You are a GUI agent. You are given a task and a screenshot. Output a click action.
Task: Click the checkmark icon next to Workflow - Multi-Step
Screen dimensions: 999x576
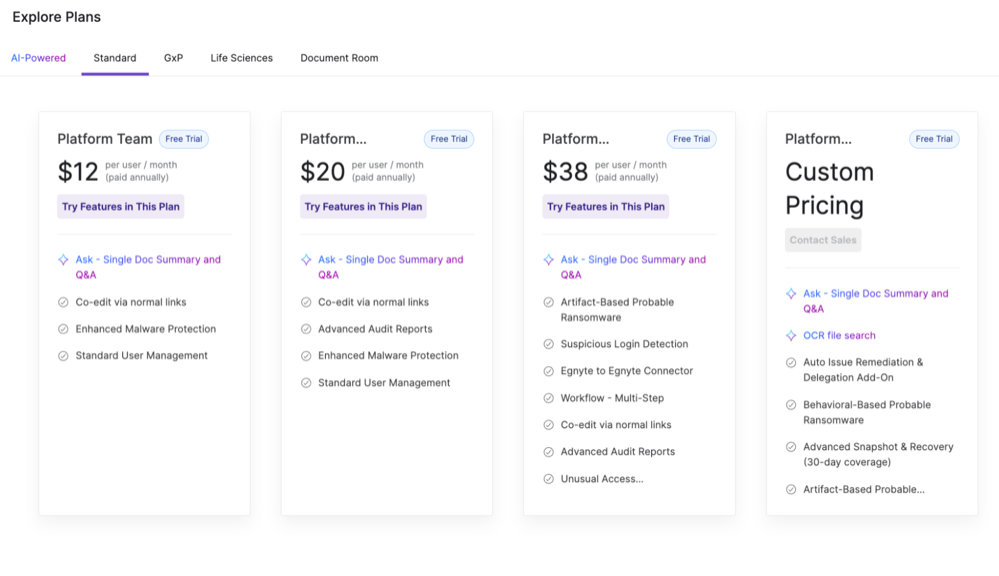549,398
